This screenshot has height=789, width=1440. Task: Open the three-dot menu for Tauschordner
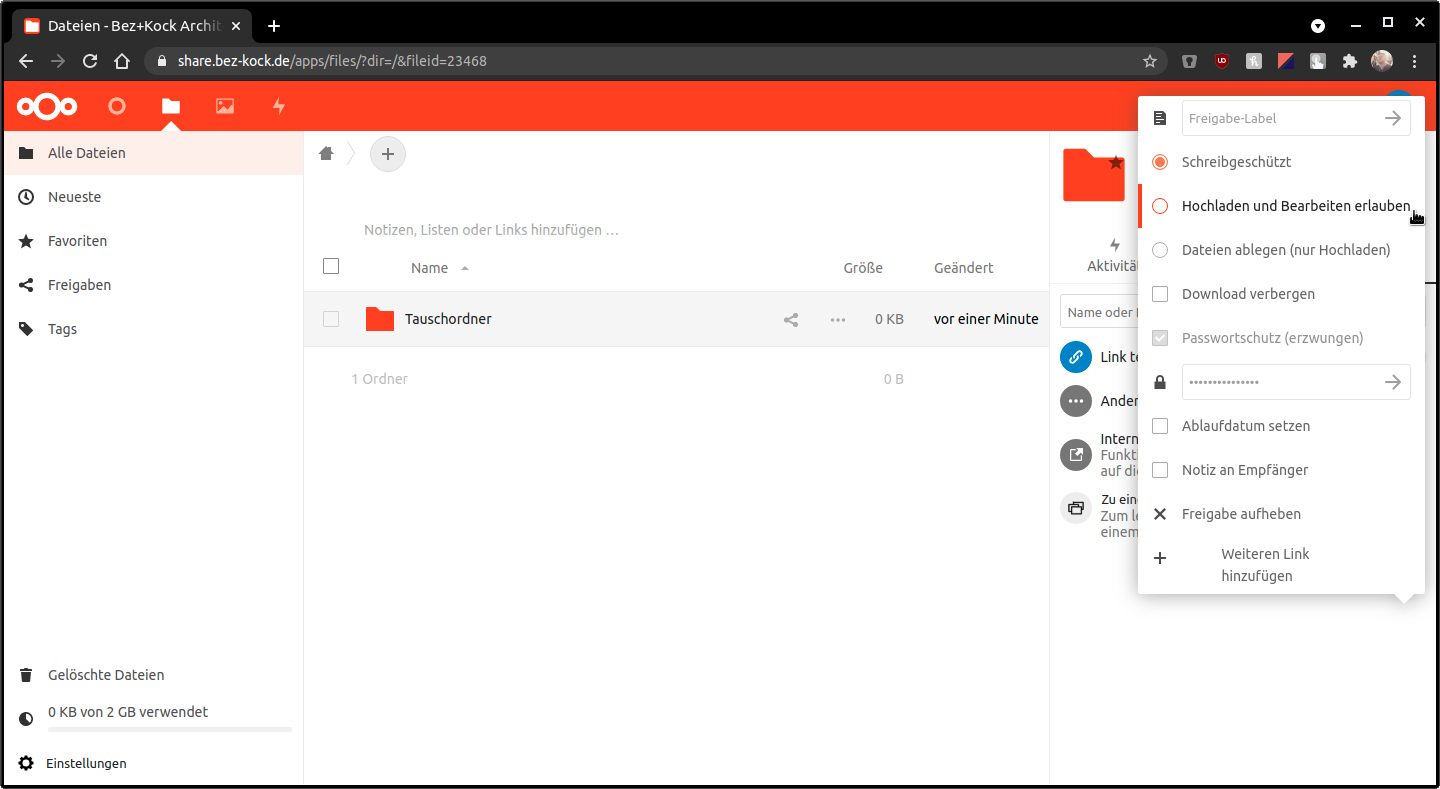838,320
